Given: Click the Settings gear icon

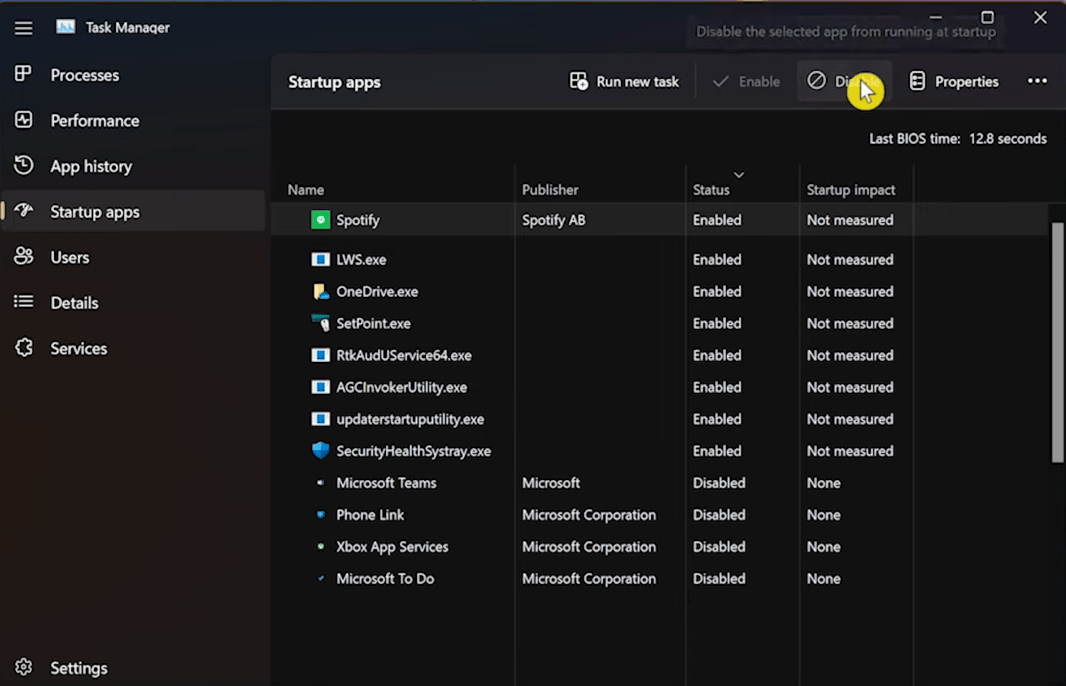Looking at the screenshot, I should [x=24, y=667].
